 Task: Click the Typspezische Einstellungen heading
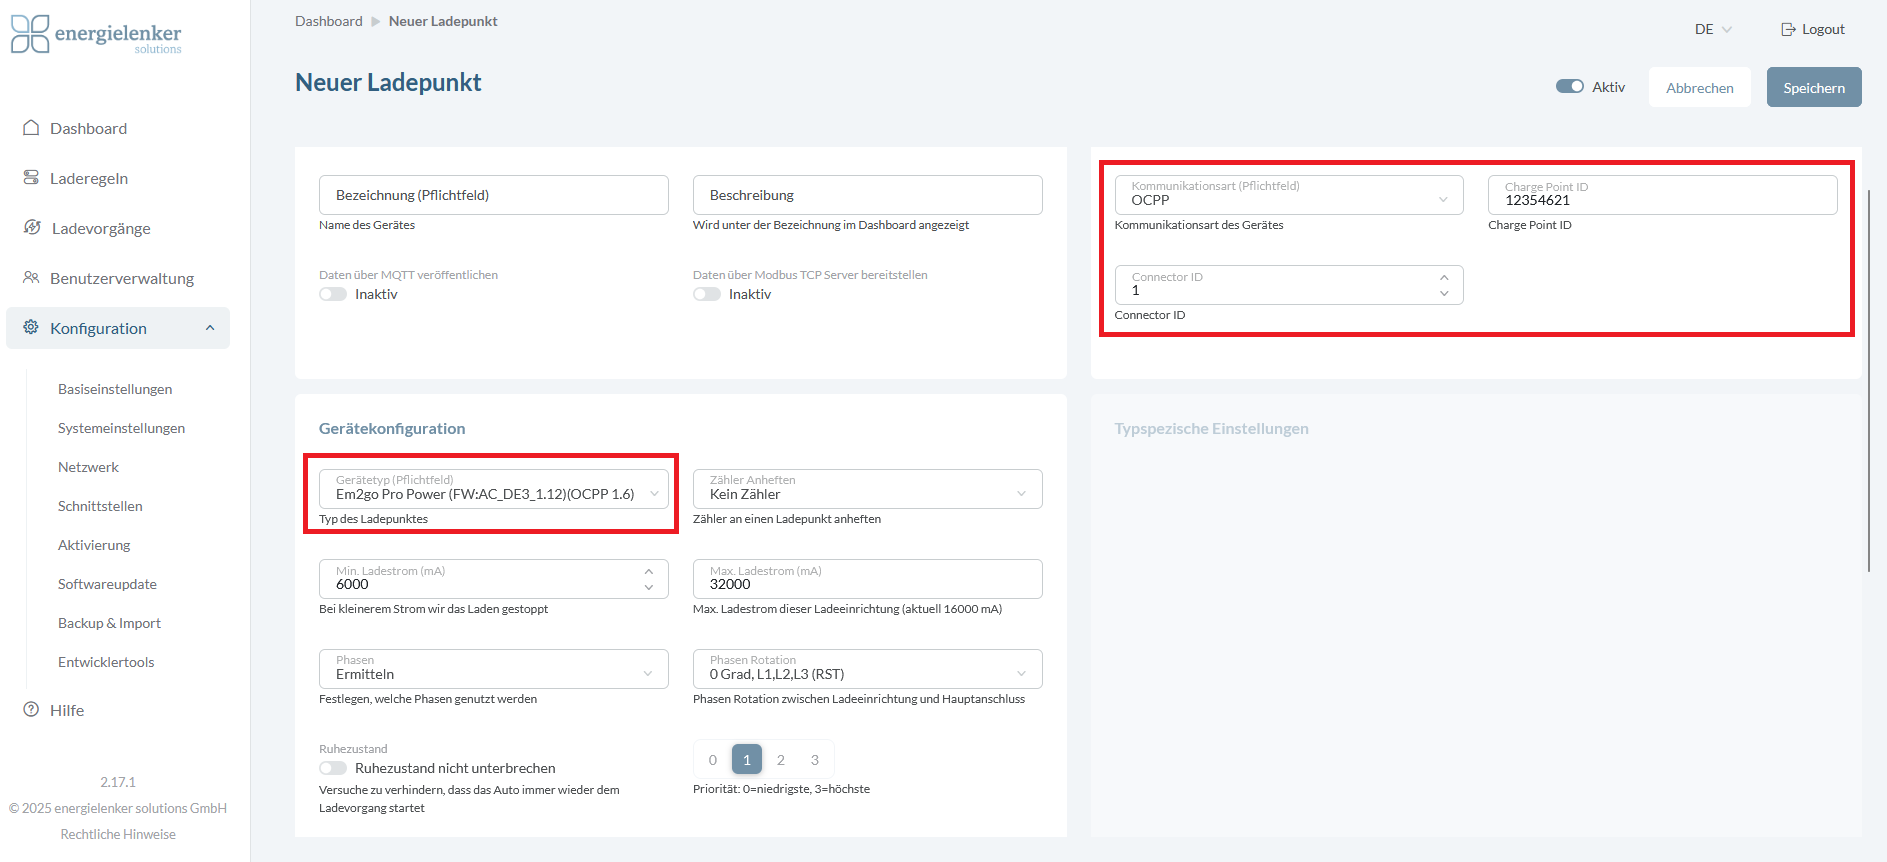point(1211,428)
